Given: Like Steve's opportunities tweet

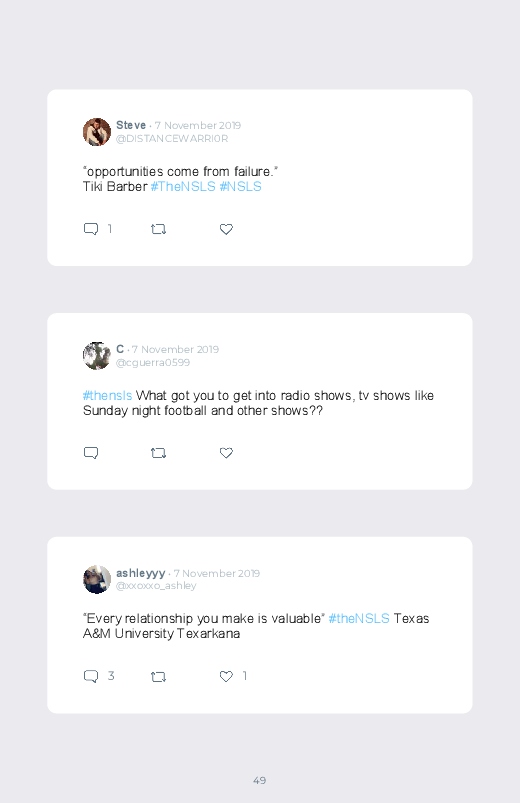Looking at the screenshot, I should click(226, 229).
